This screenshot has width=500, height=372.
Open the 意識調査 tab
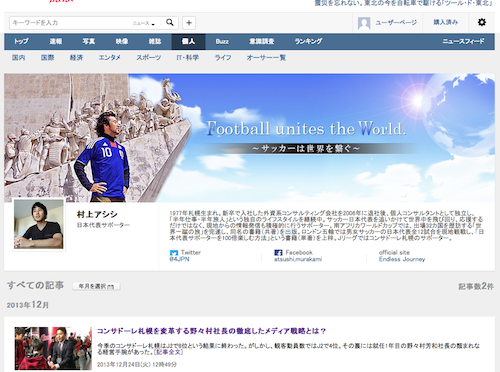tap(262, 41)
